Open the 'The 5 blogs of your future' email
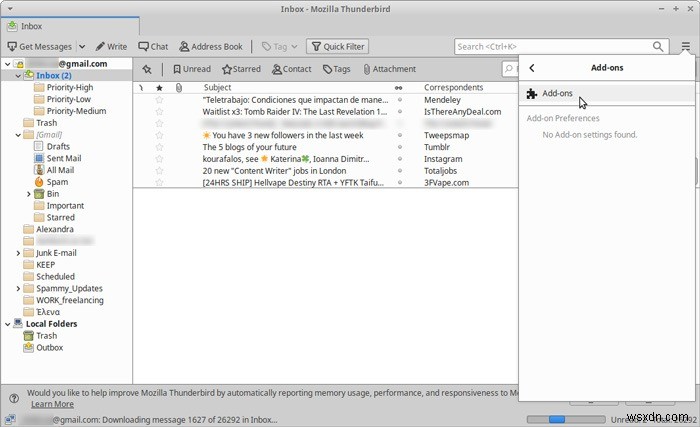The width and height of the screenshot is (700, 427). [250, 147]
